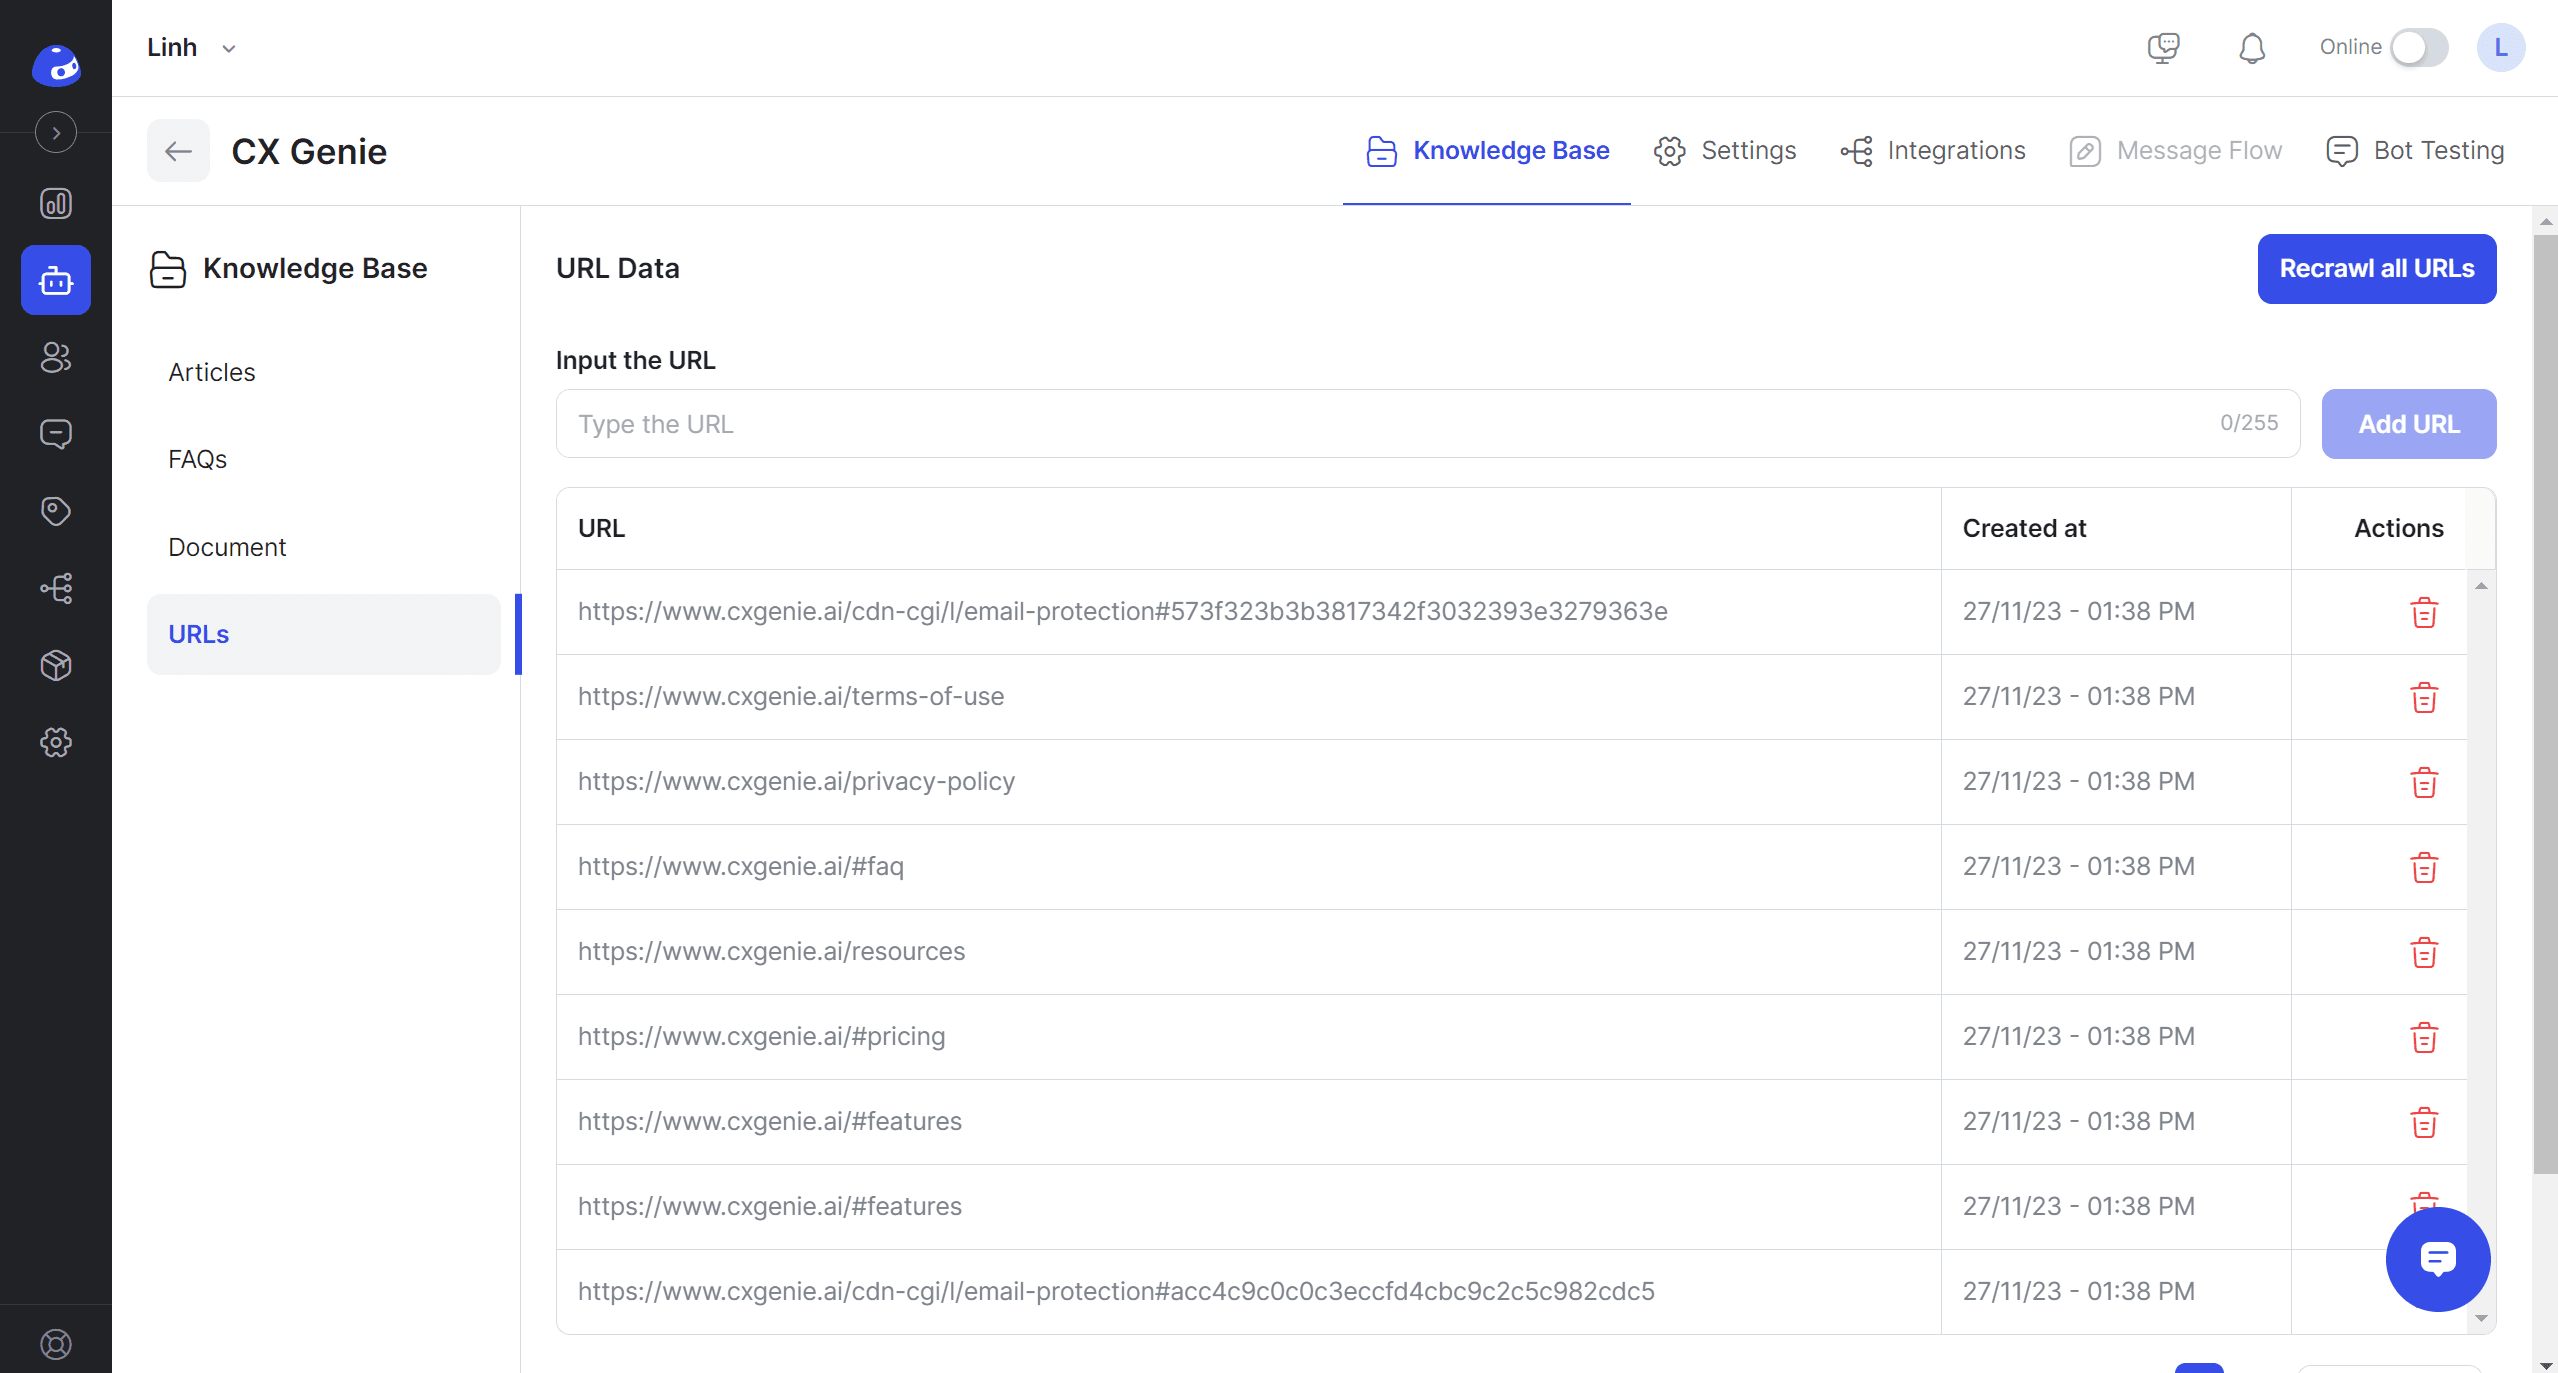Switch to the Integrations tab

click(1933, 151)
